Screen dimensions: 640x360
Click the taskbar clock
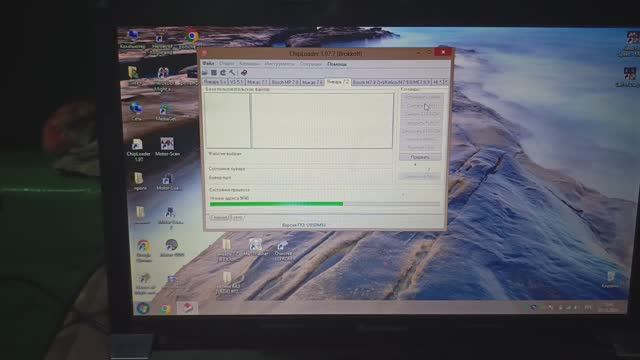(608, 308)
